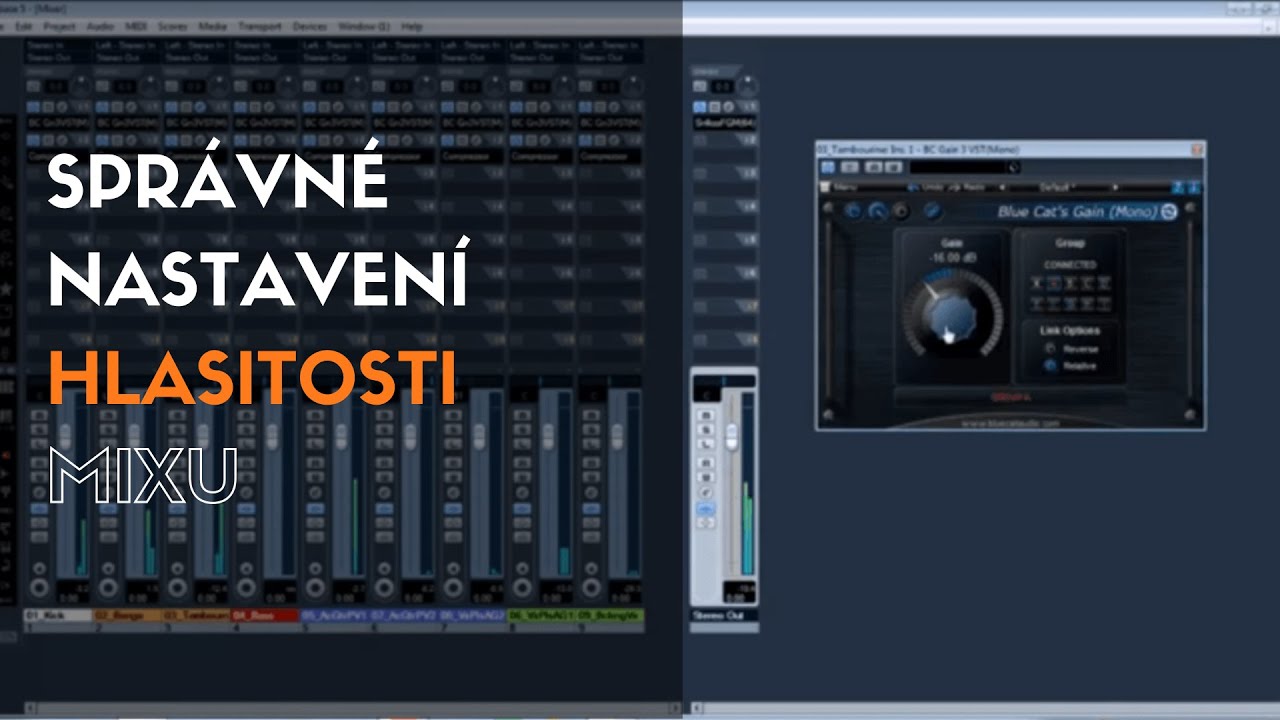Viewport: 1280px width, 720px height.
Task: Mute the Stereo Out channel
Action: [705, 413]
